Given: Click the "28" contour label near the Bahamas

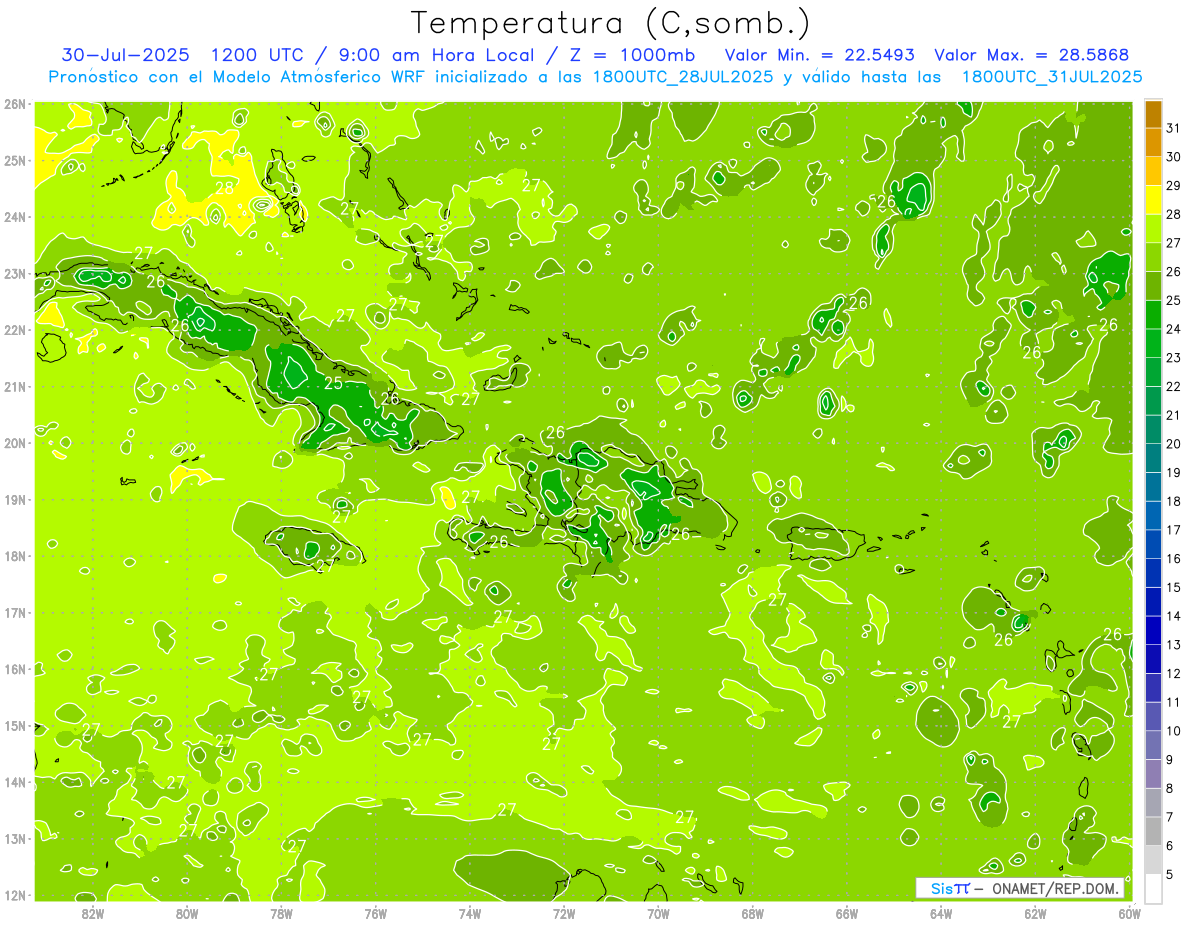Looking at the screenshot, I should (x=224, y=187).
